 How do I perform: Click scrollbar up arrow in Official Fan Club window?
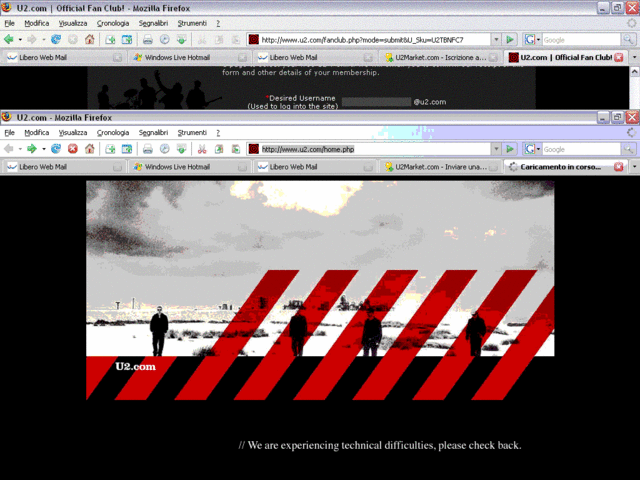[635, 71]
